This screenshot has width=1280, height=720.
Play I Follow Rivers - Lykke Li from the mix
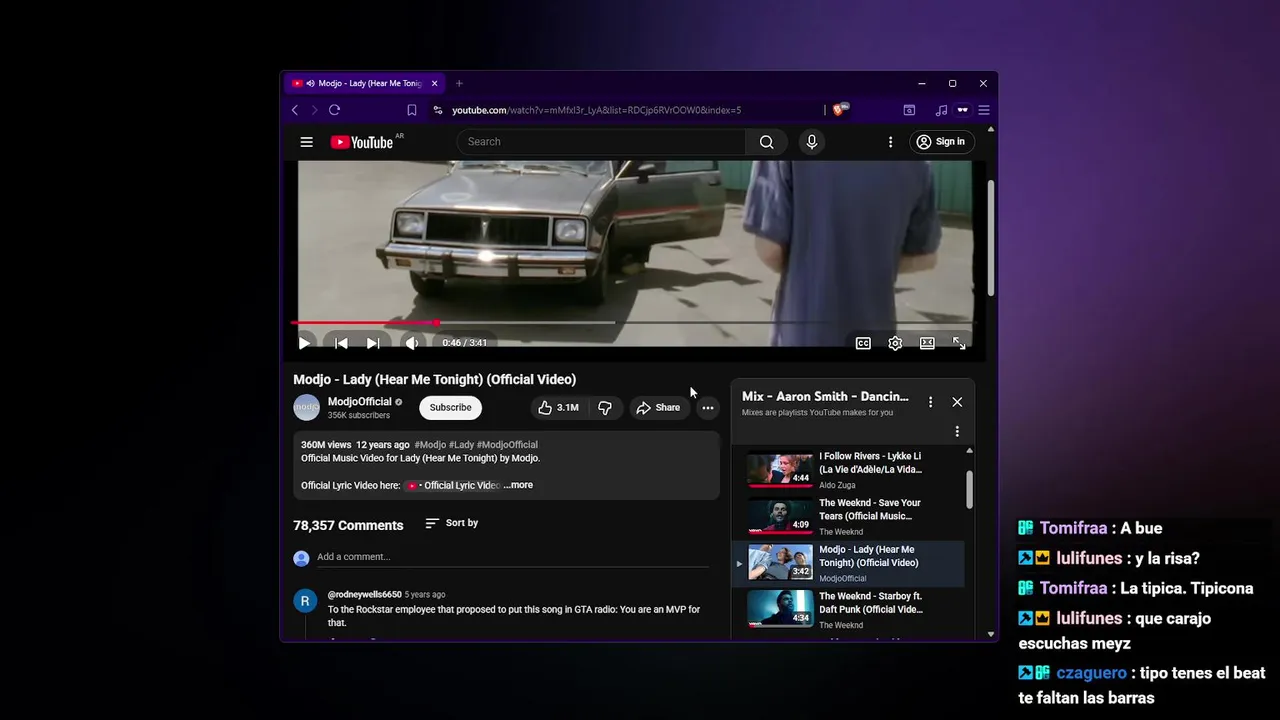coord(850,470)
